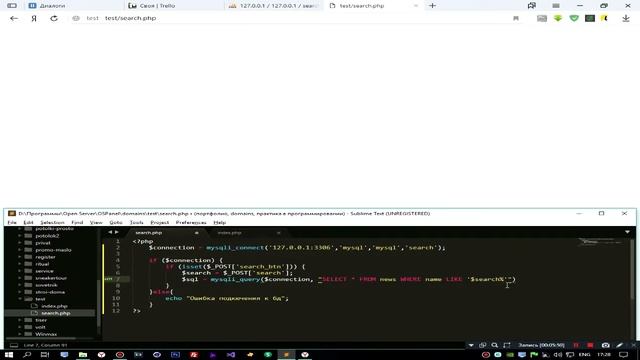Stop the screen recording
The image size is (640, 360).
(x=590, y=345)
